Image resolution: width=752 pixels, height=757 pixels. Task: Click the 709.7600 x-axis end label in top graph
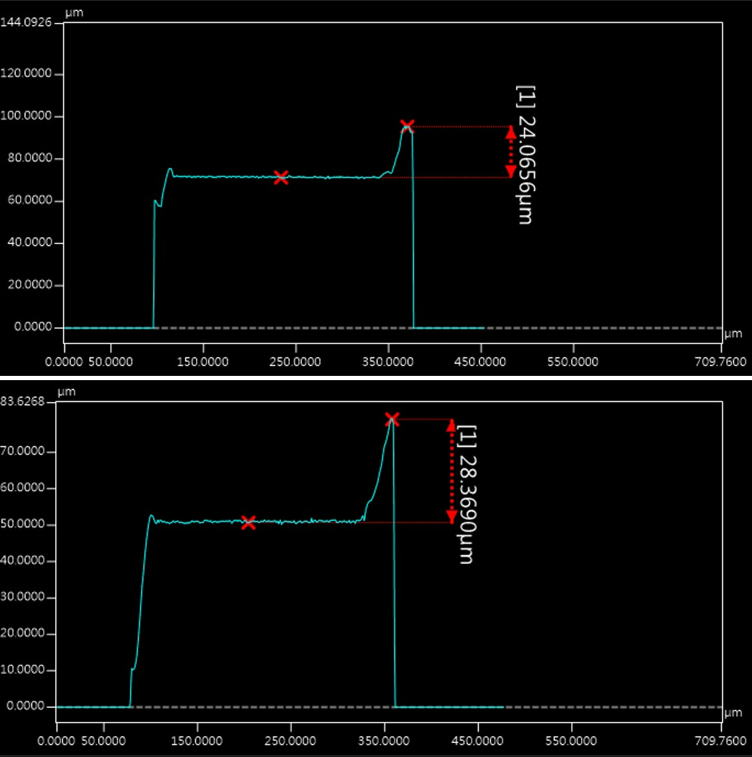tap(721, 361)
